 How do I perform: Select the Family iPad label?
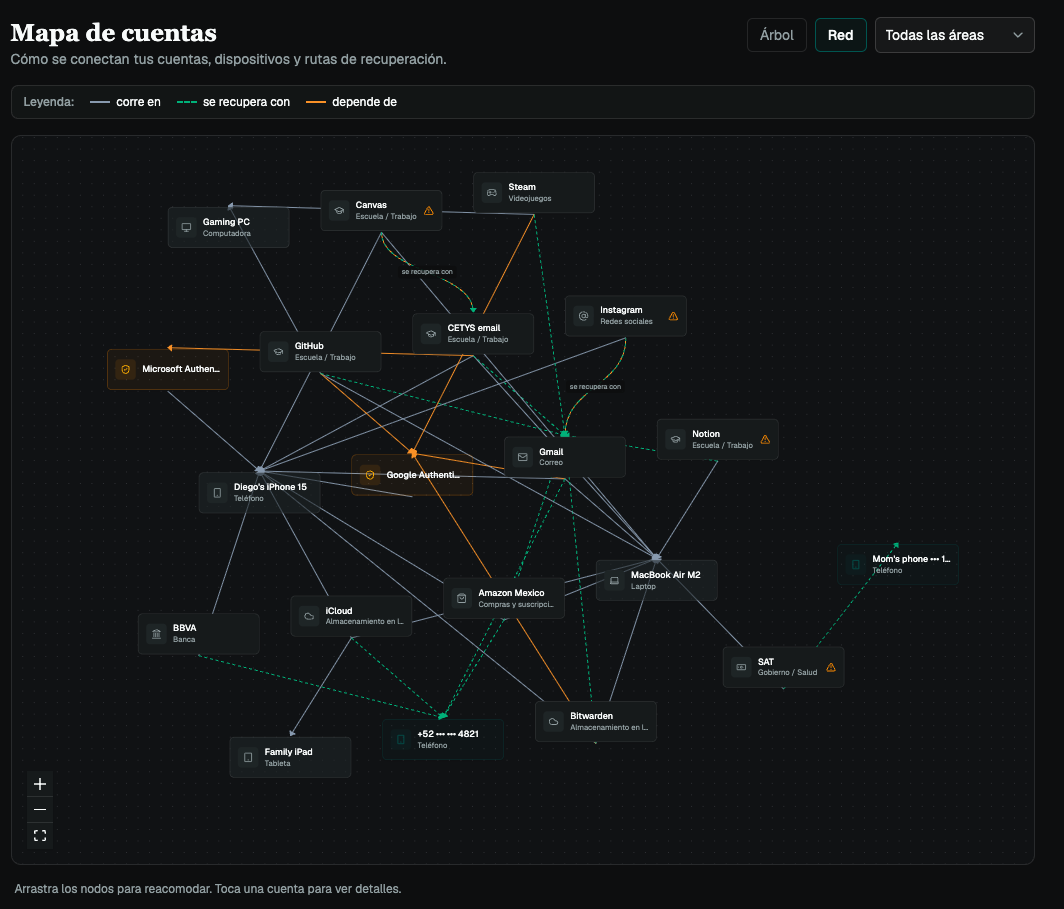[288, 752]
